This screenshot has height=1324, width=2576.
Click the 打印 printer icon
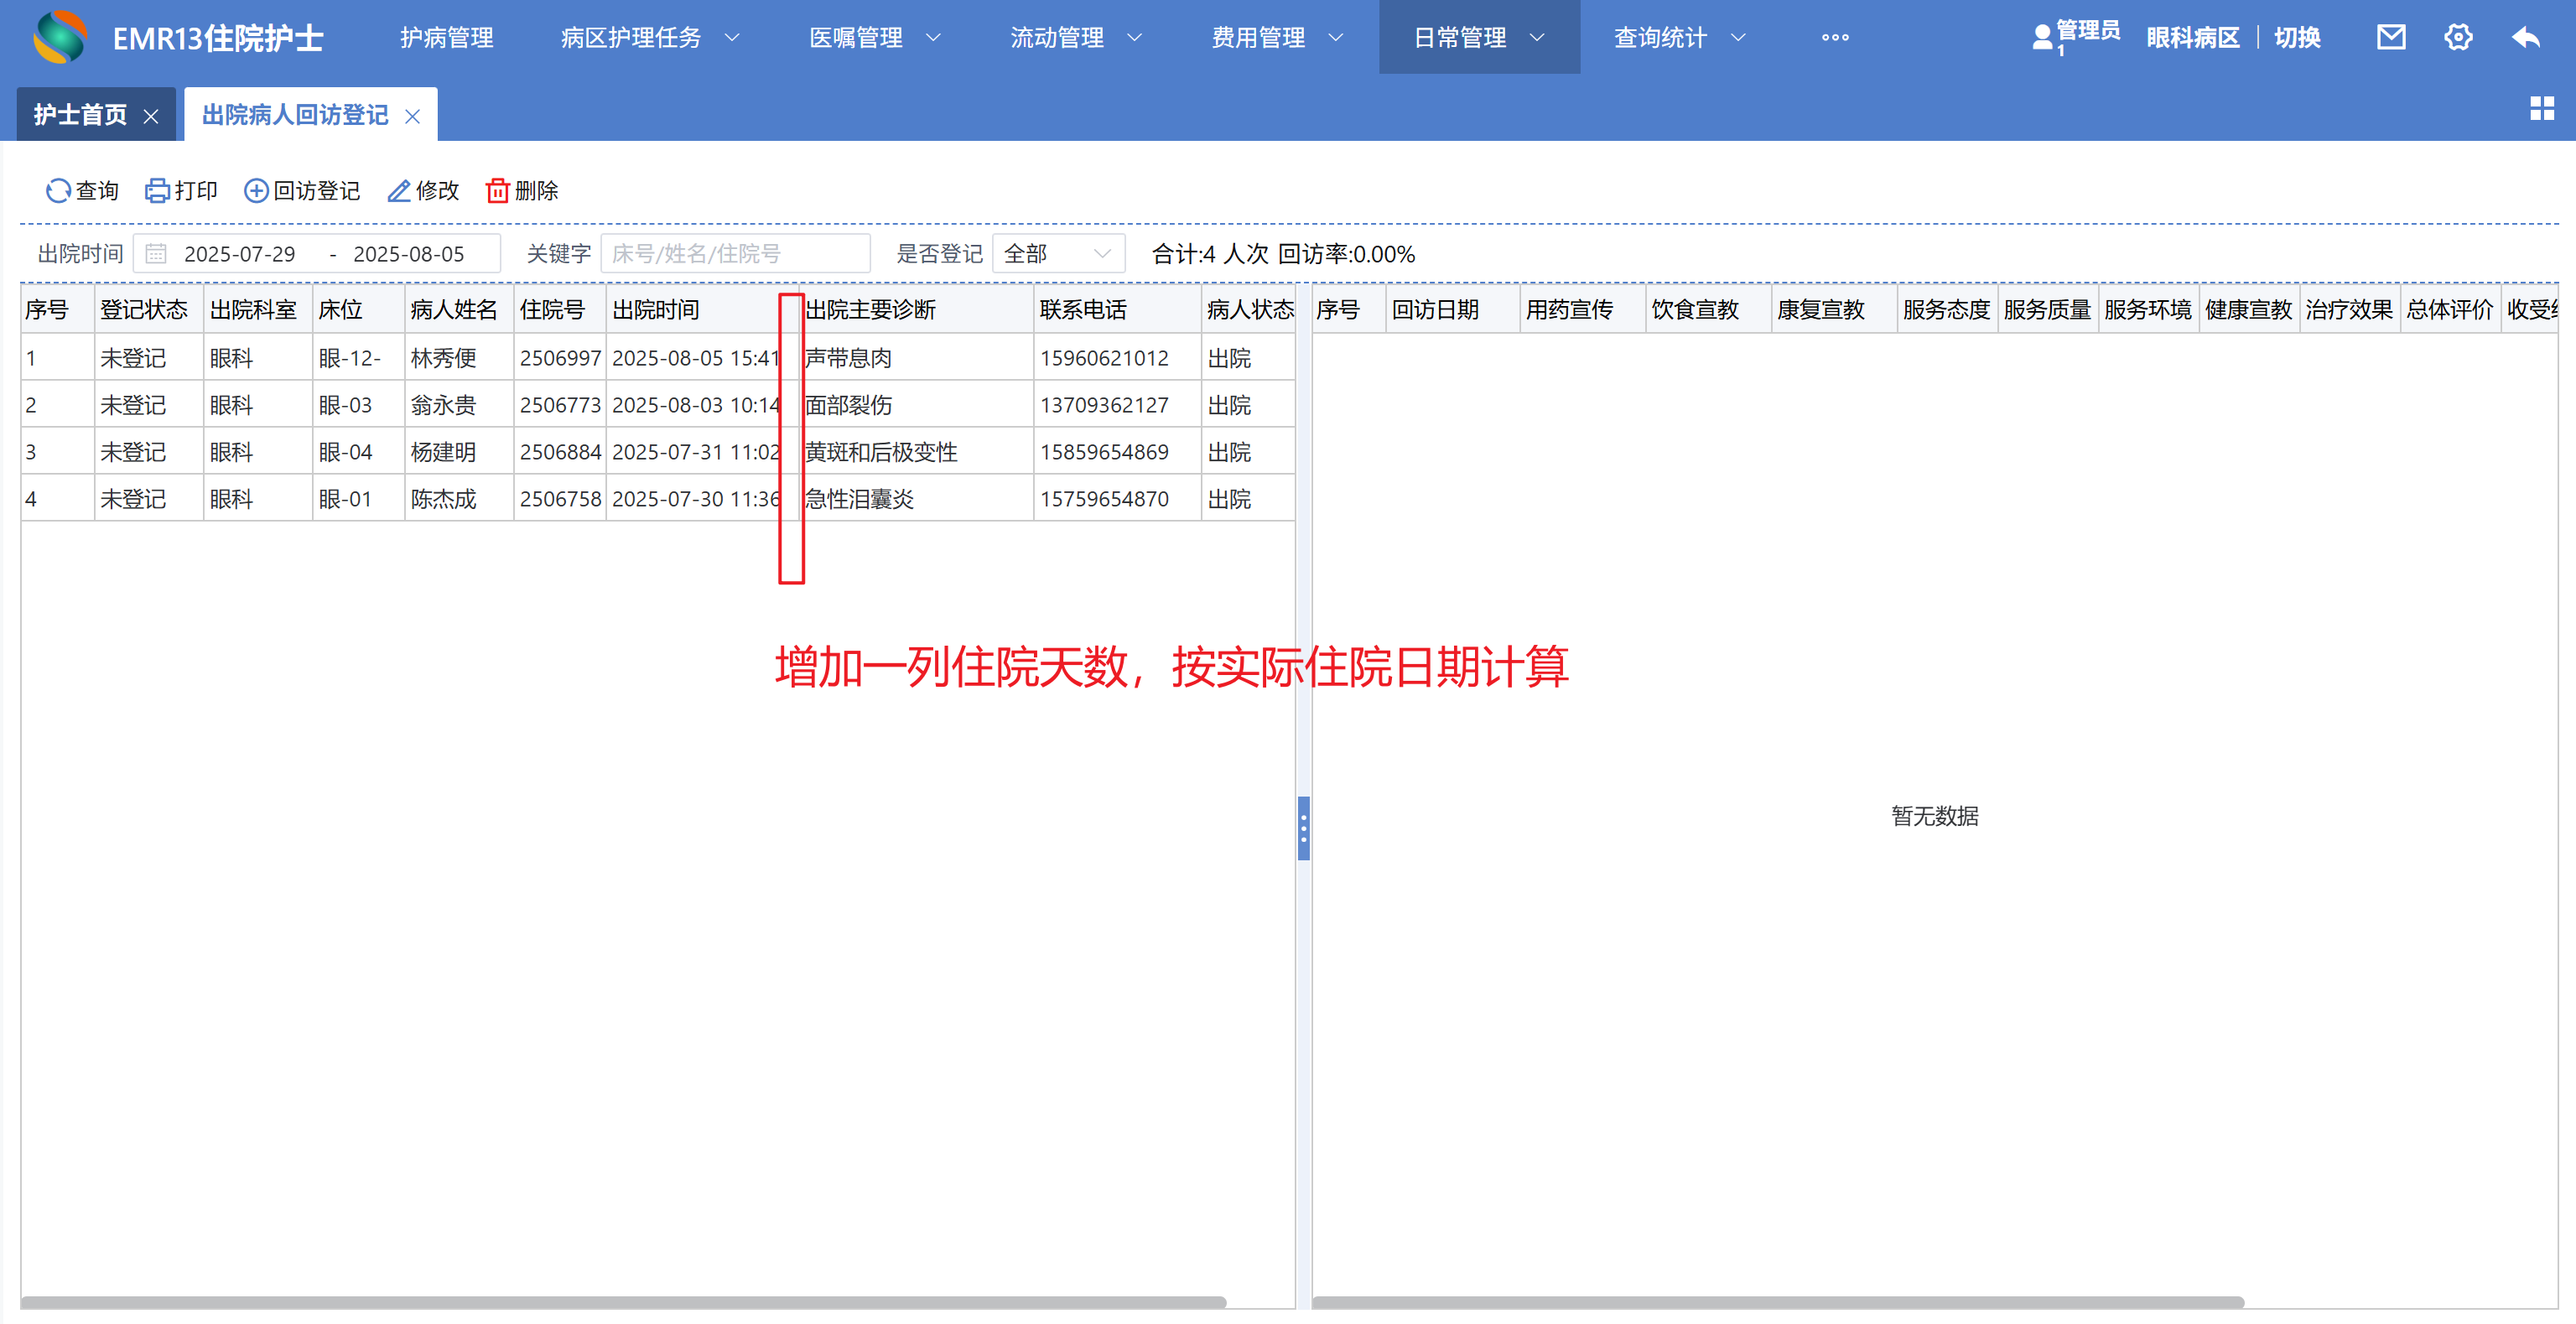(157, 190)
